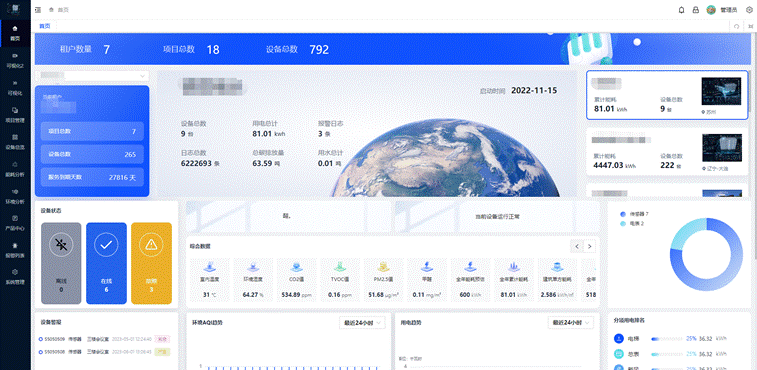Click the 总表 ranking row icon
Viewport: 757px width, 370px height.
tap(619, 354)
